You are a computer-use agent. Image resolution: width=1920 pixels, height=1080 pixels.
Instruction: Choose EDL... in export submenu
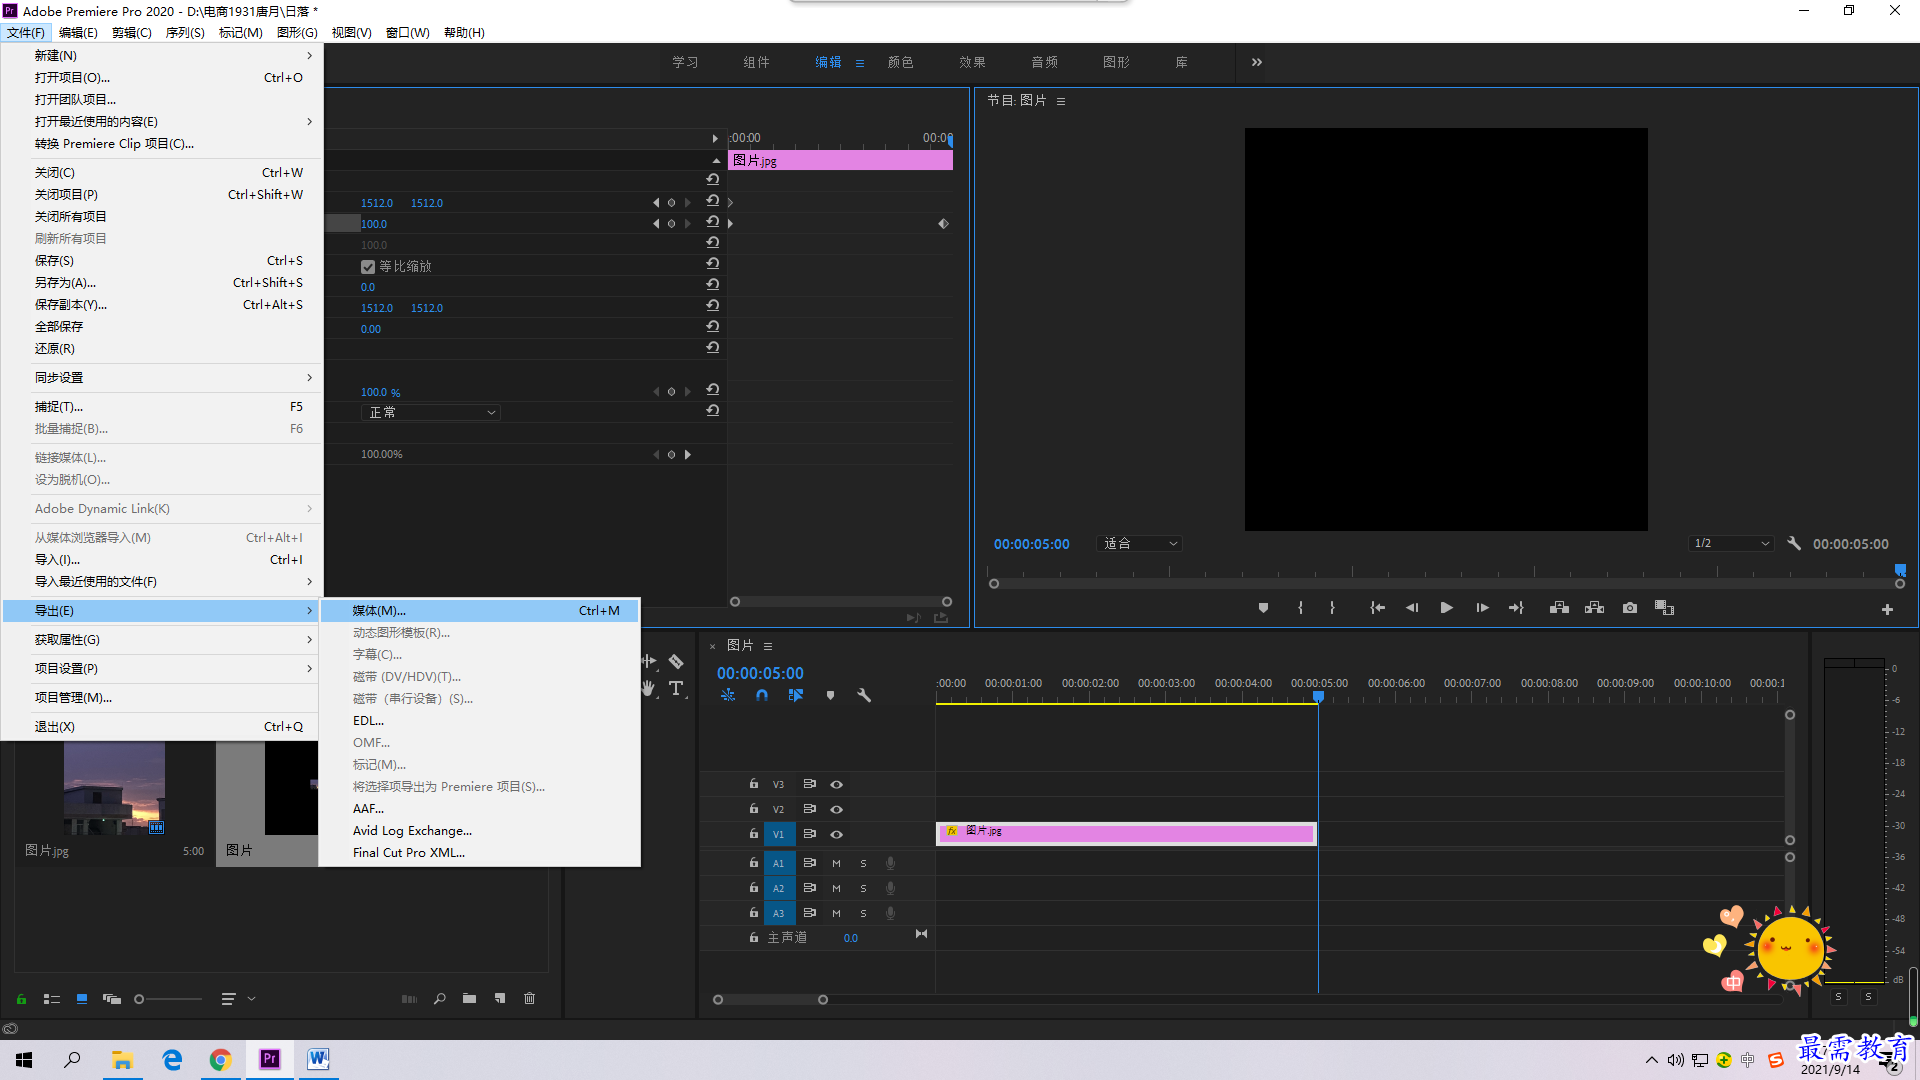(x=482, y=720)
